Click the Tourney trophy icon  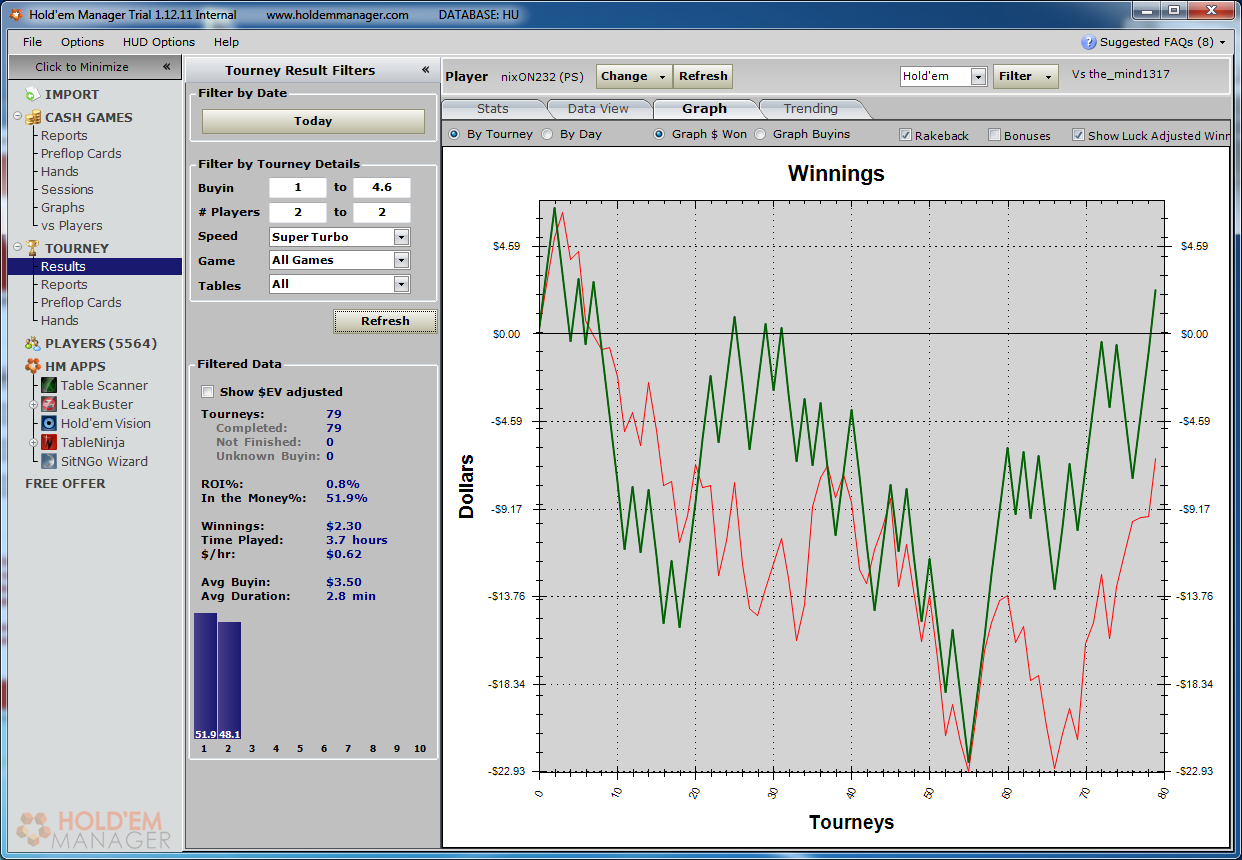pos(32,248)
